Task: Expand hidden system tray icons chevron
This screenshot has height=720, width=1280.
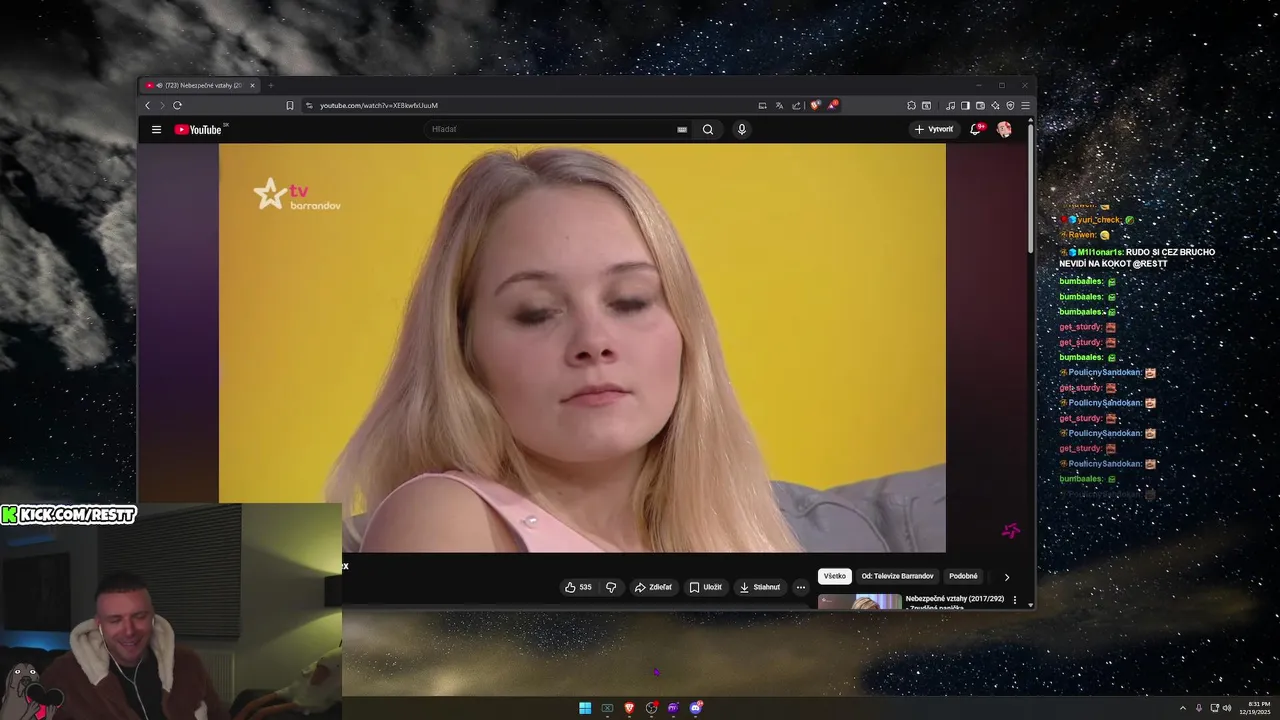Action: tap(1183, 708)
